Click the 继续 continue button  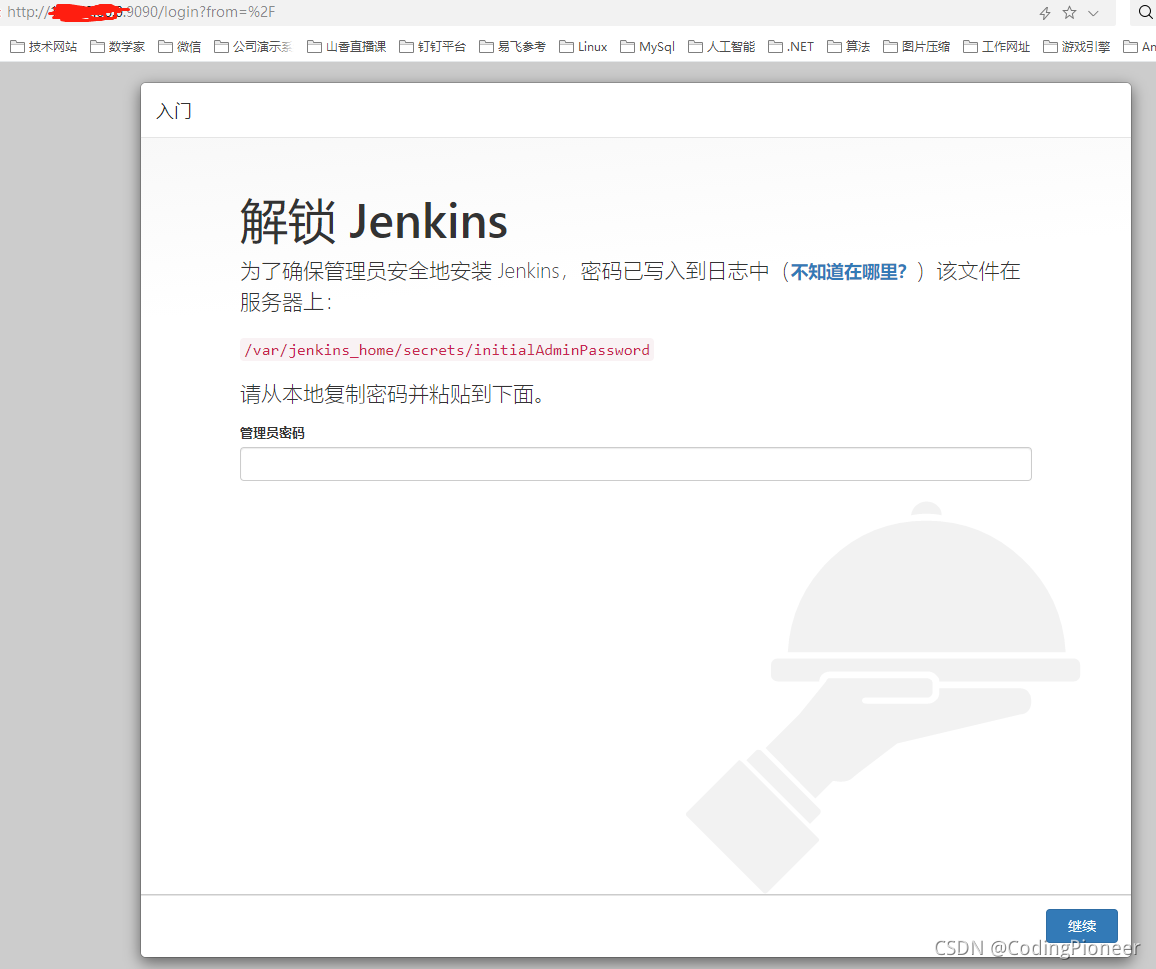1082,925
